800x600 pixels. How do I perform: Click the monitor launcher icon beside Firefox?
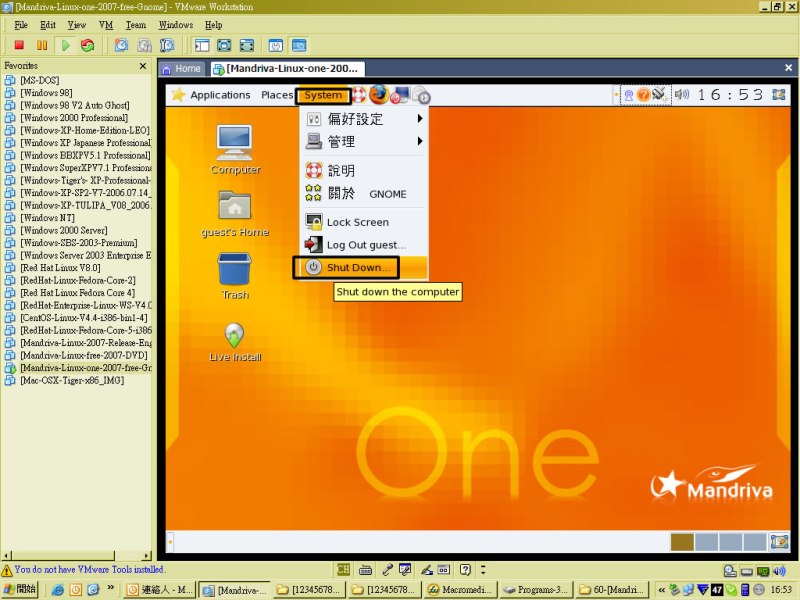(400, 94)
